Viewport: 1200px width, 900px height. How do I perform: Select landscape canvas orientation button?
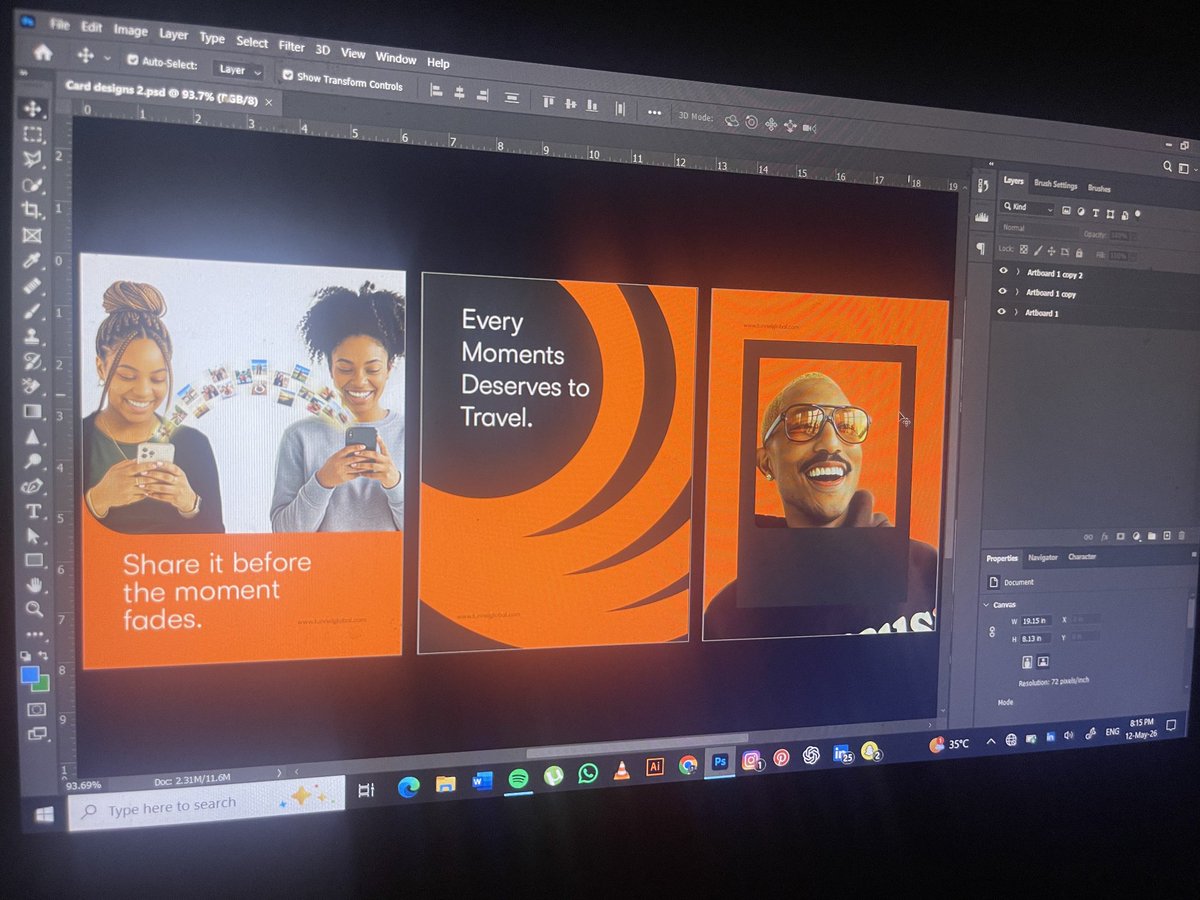[x=1043, y=661]
